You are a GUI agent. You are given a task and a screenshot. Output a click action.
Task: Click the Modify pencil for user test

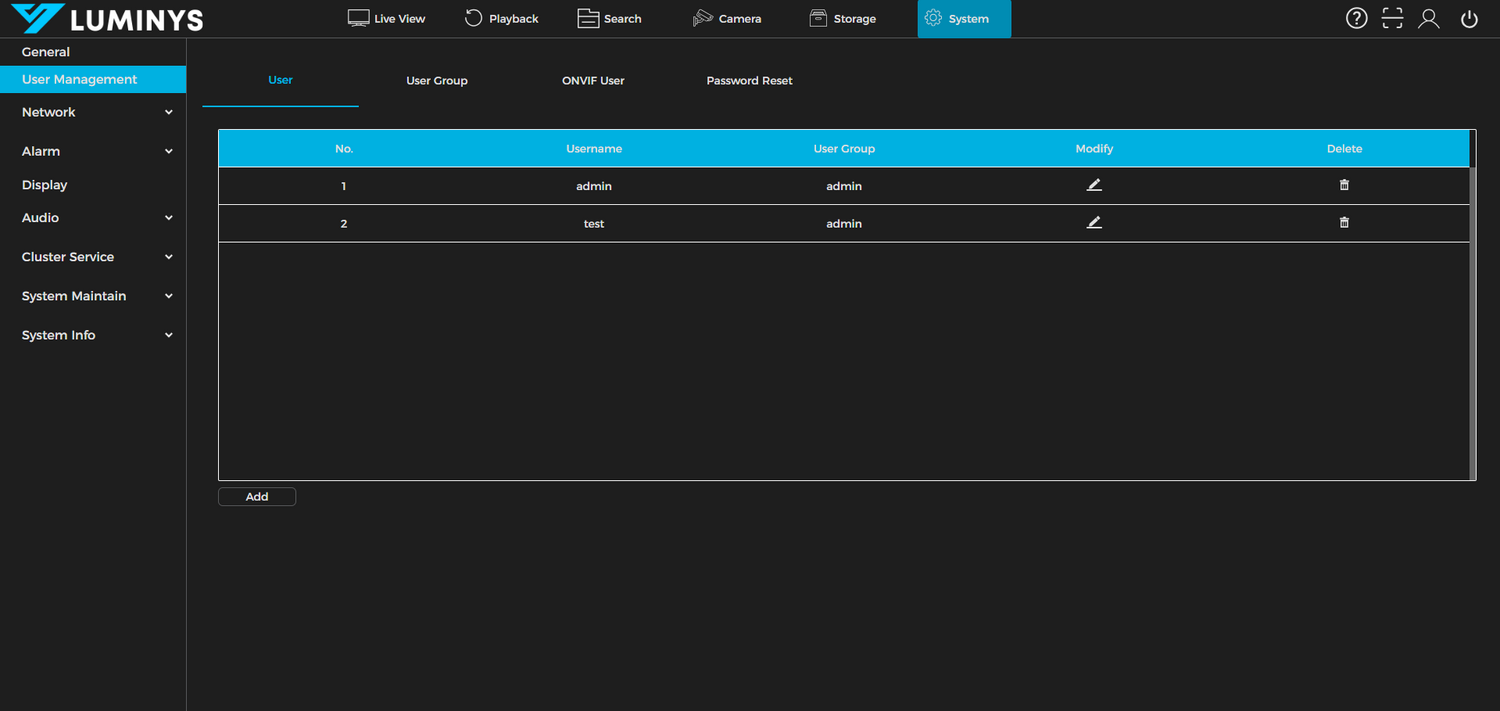[1094, 222]
